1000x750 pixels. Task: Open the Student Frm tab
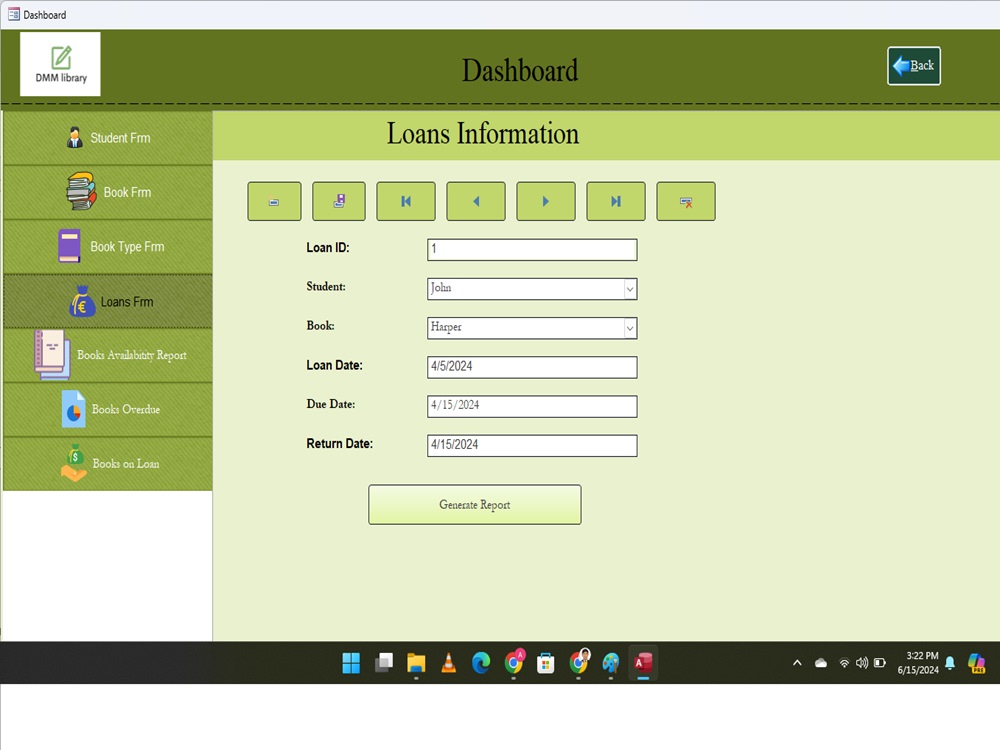(108, 138)
